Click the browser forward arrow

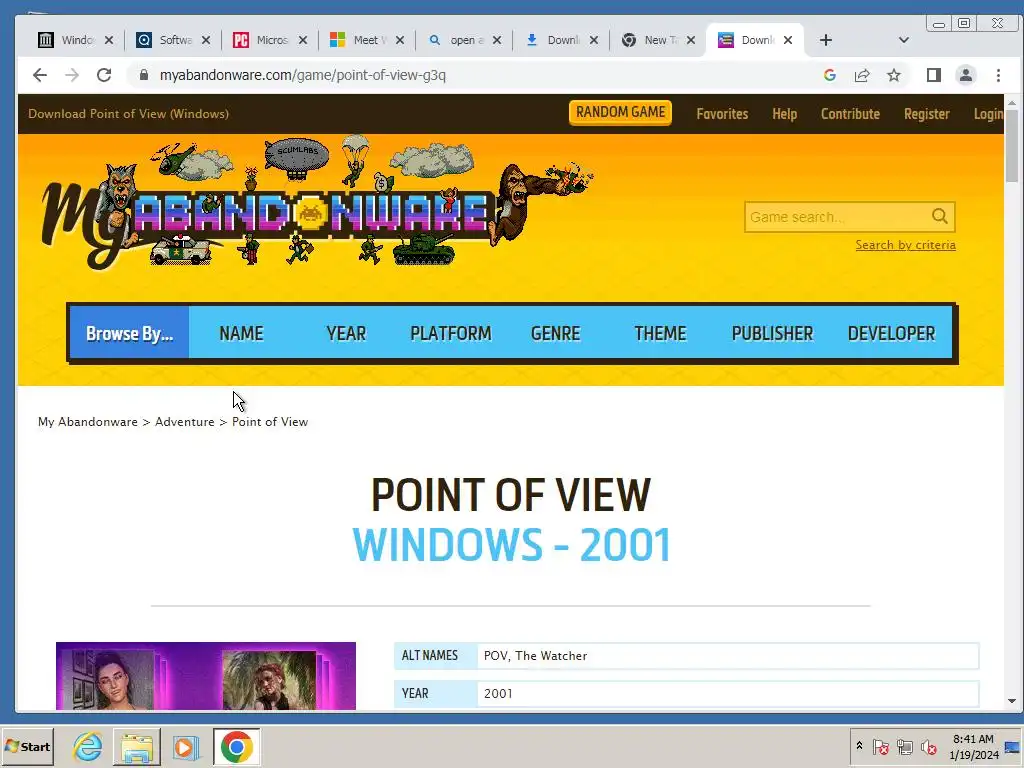coord(72,75)
